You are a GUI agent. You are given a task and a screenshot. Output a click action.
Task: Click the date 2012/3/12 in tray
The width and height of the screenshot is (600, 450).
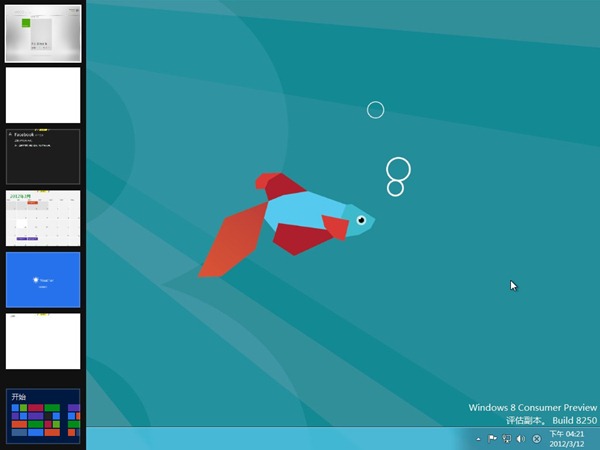(567, 444)
